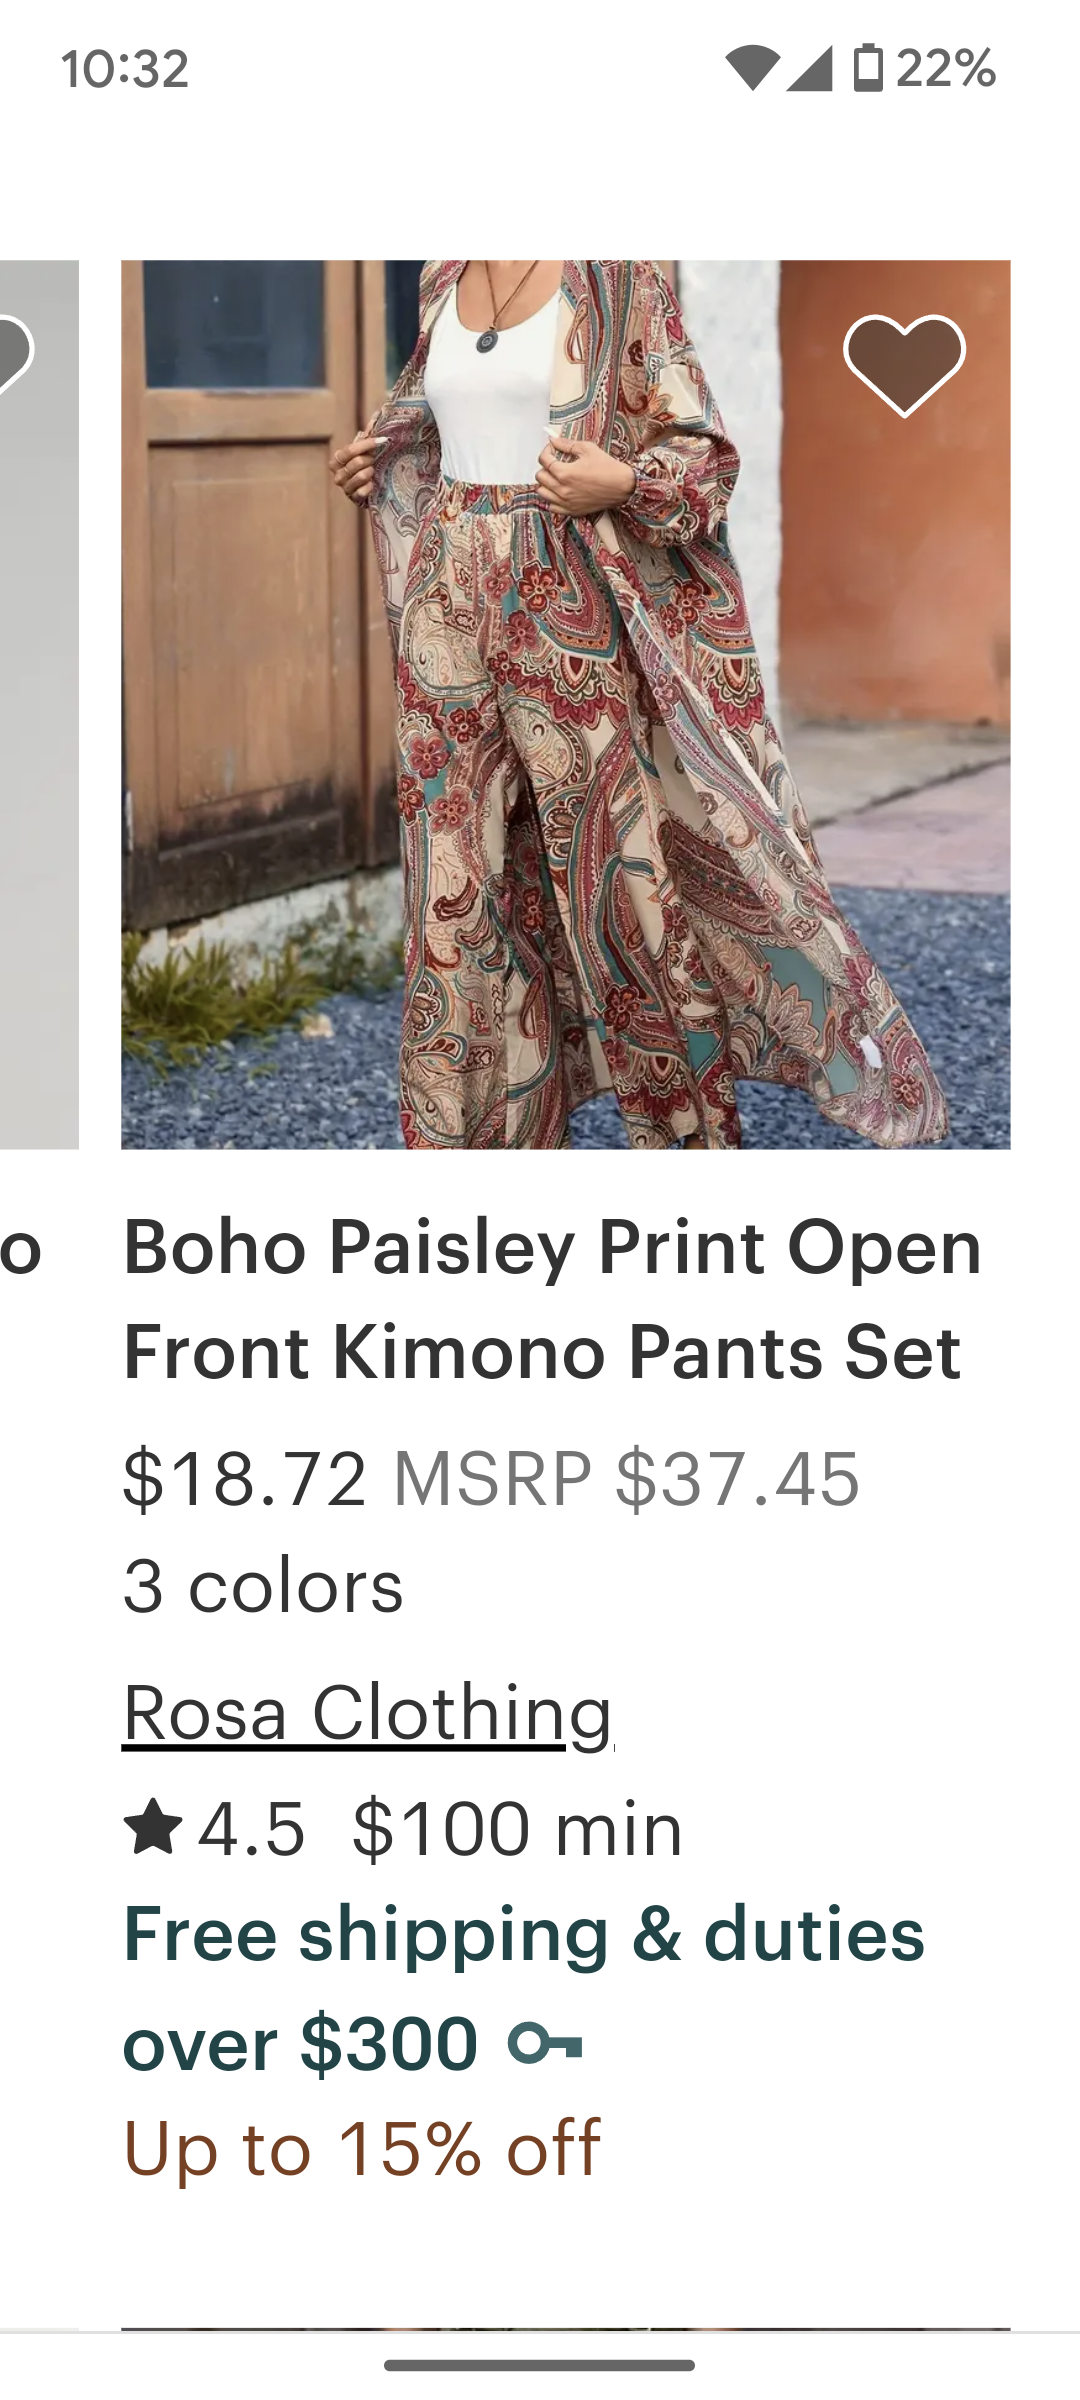
Task: Tap the home gesture bar
Action: 540,2365
